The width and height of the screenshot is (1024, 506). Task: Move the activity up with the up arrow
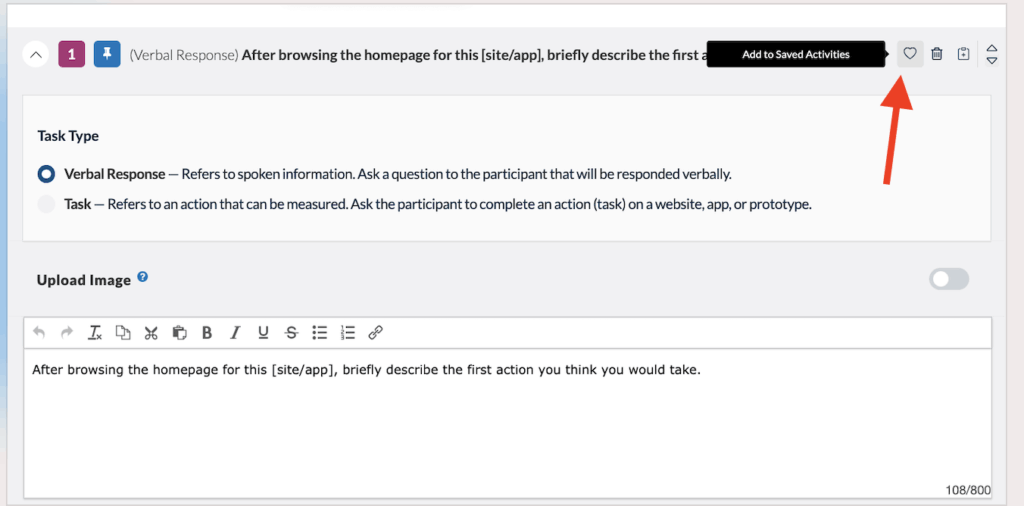pyautogui.click(x=991, y=48)
